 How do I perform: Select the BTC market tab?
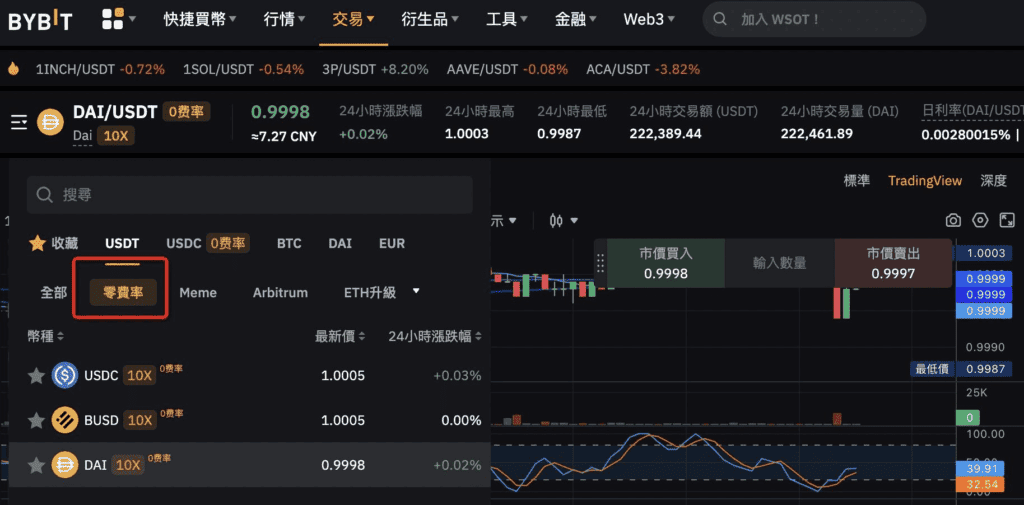[x=289, y=244]
